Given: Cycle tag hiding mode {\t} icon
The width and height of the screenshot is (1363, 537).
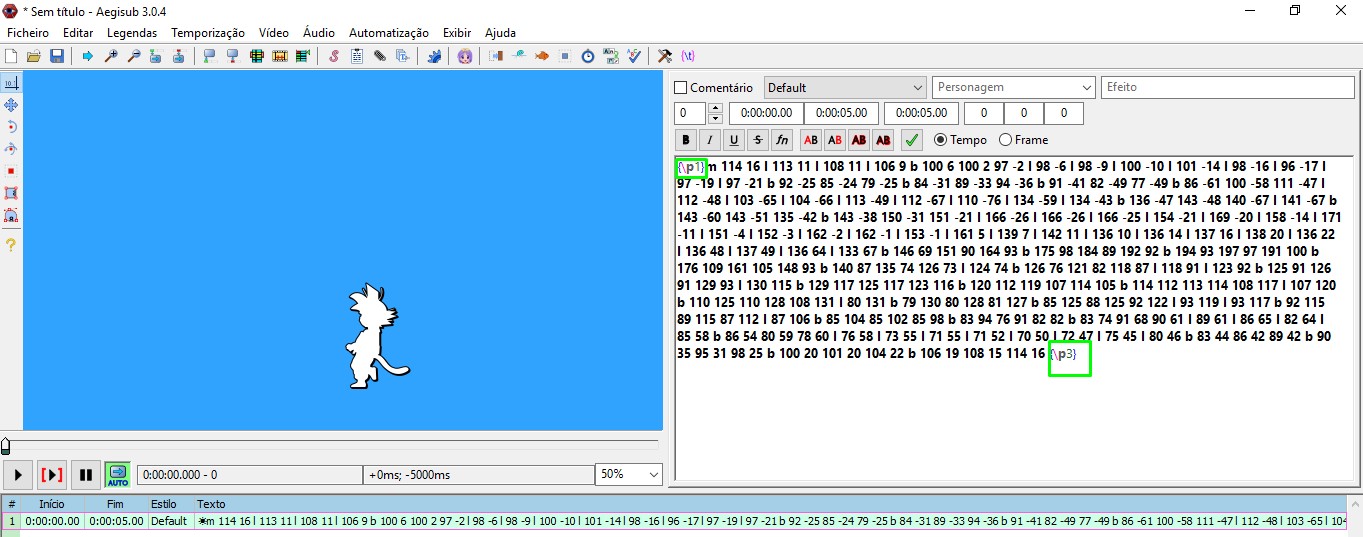Looking at the screenshot, I should coord(688,56).
